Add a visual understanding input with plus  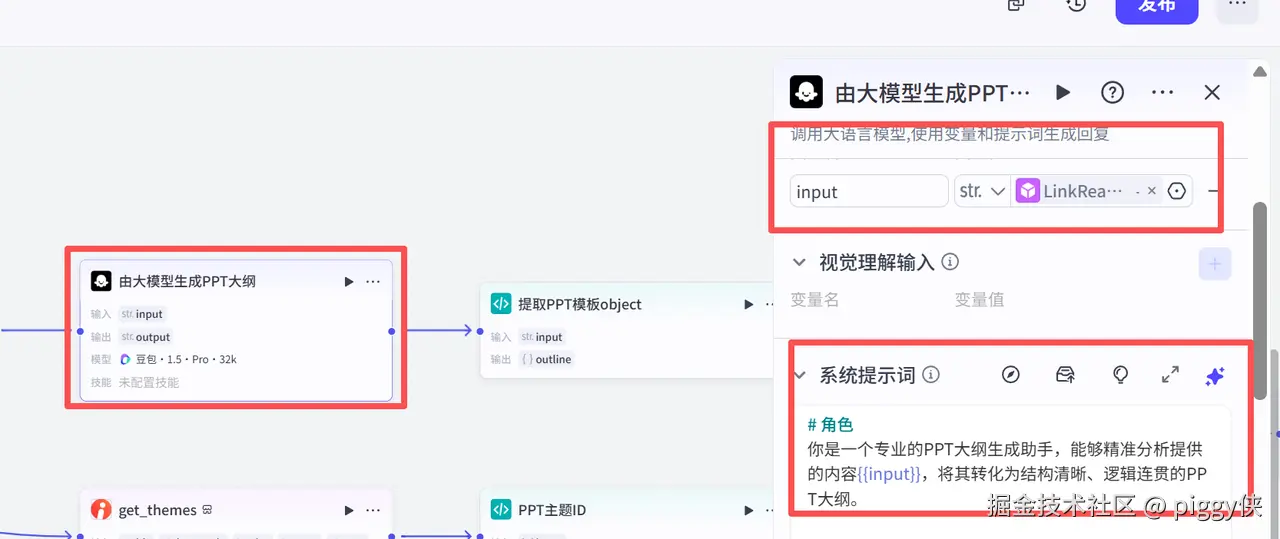(x=1215, y=264)
